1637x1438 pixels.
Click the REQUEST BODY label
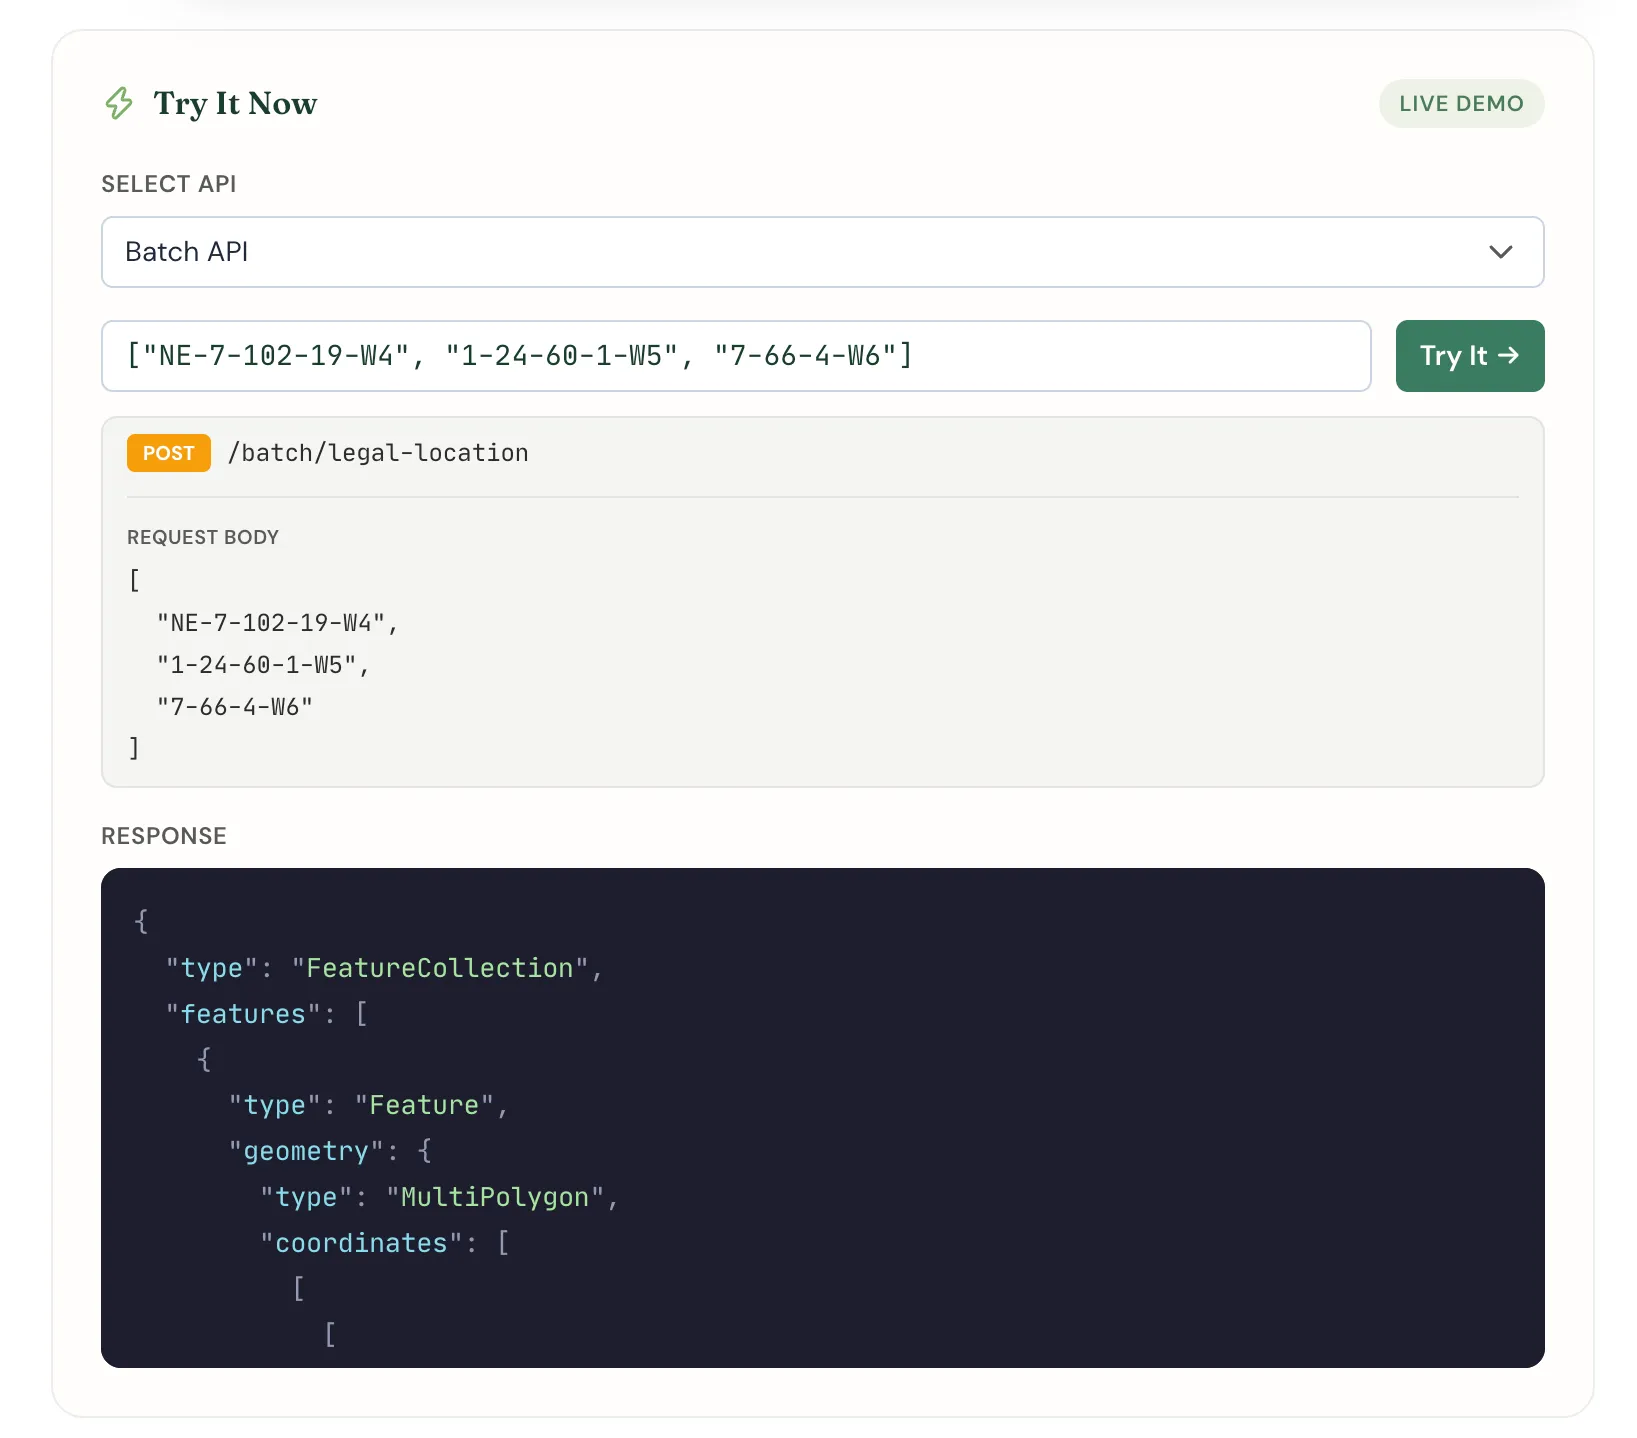click(203, 537)
